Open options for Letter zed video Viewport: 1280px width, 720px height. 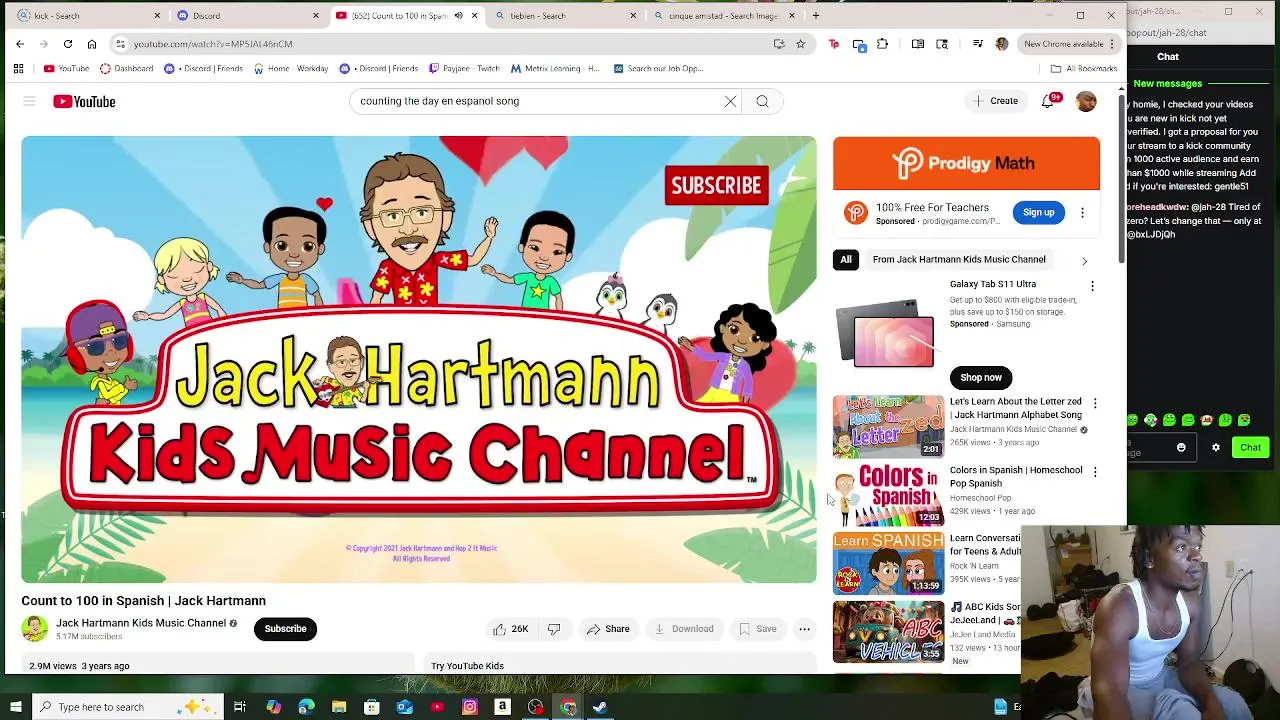(1094, 403)
